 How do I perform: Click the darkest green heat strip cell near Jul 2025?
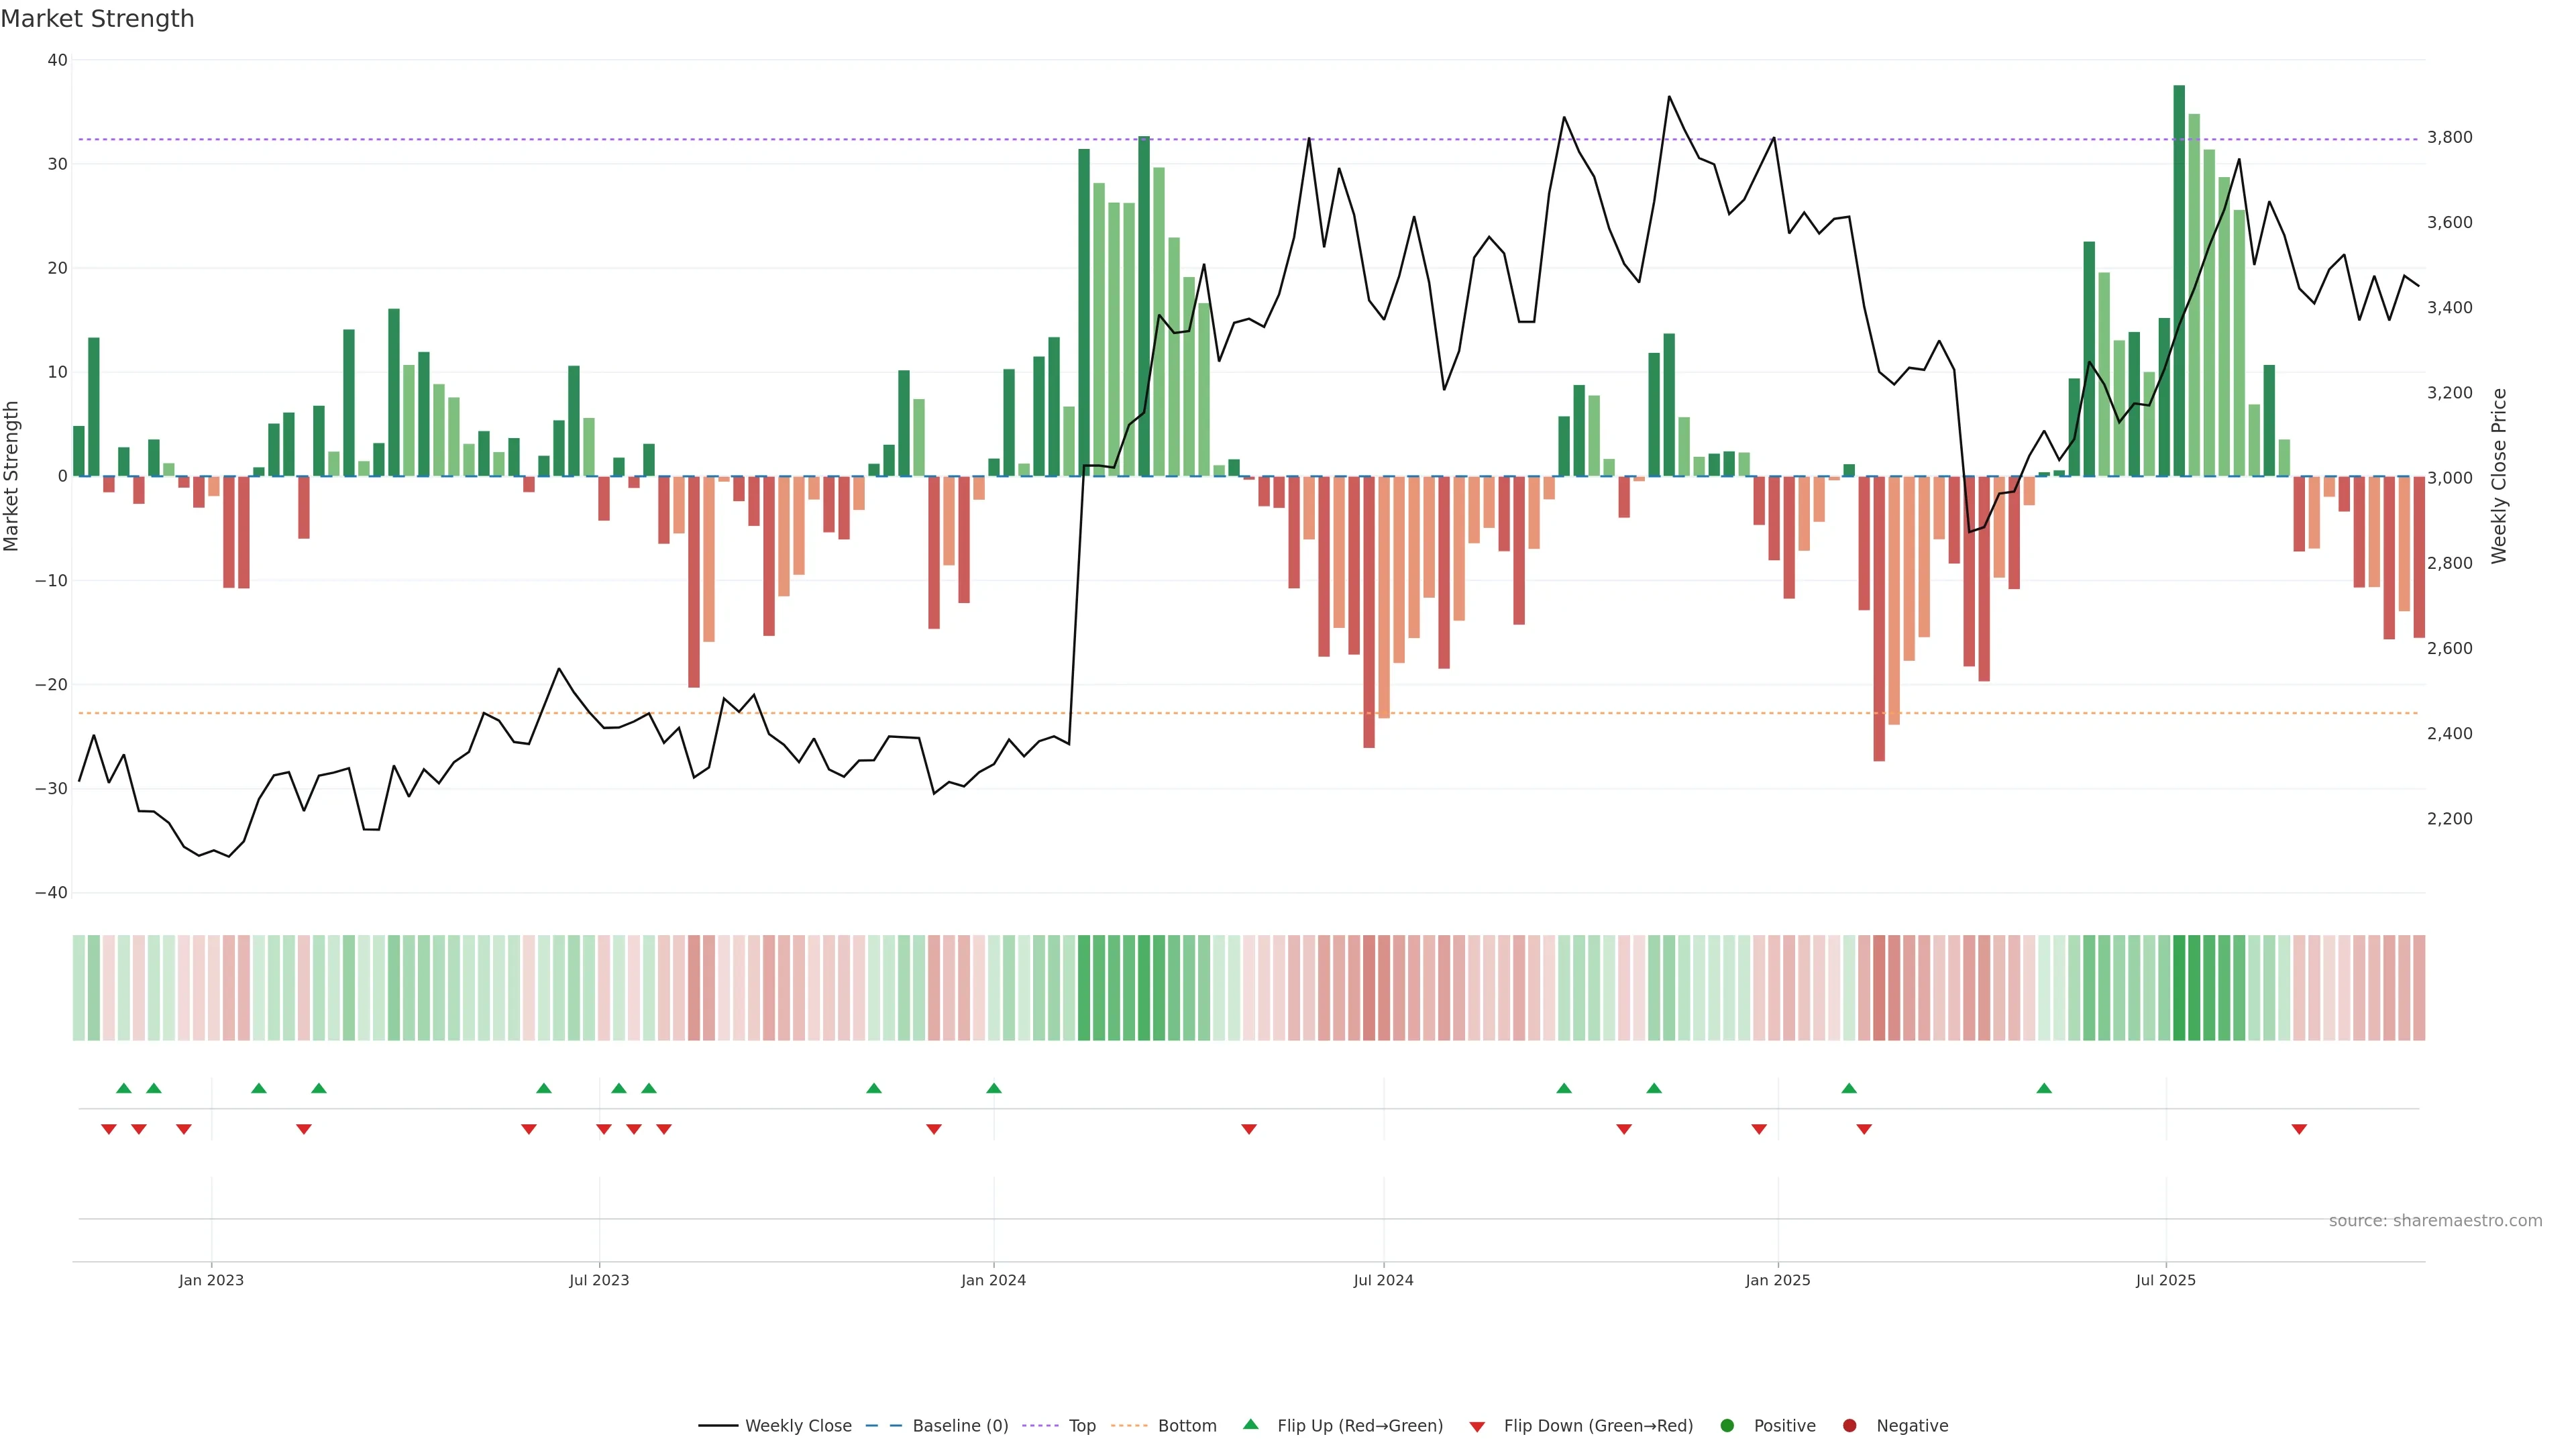(2179, 988)
